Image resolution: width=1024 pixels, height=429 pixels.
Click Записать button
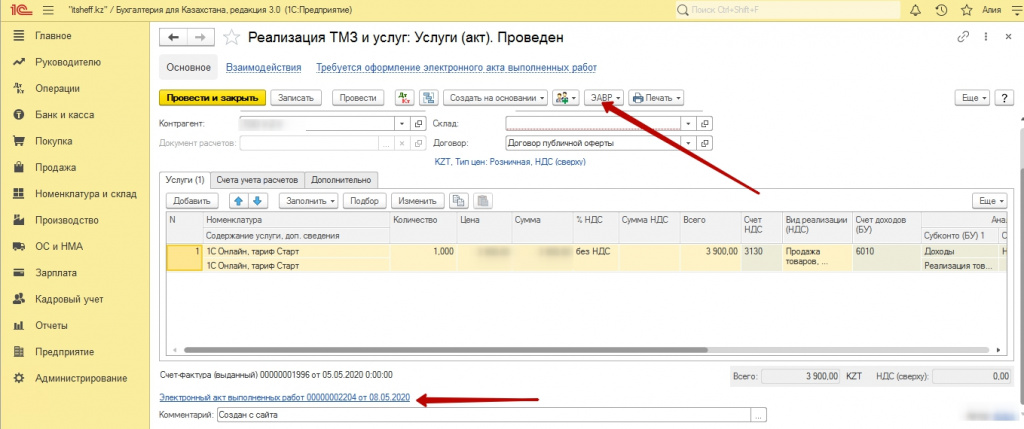296,98
